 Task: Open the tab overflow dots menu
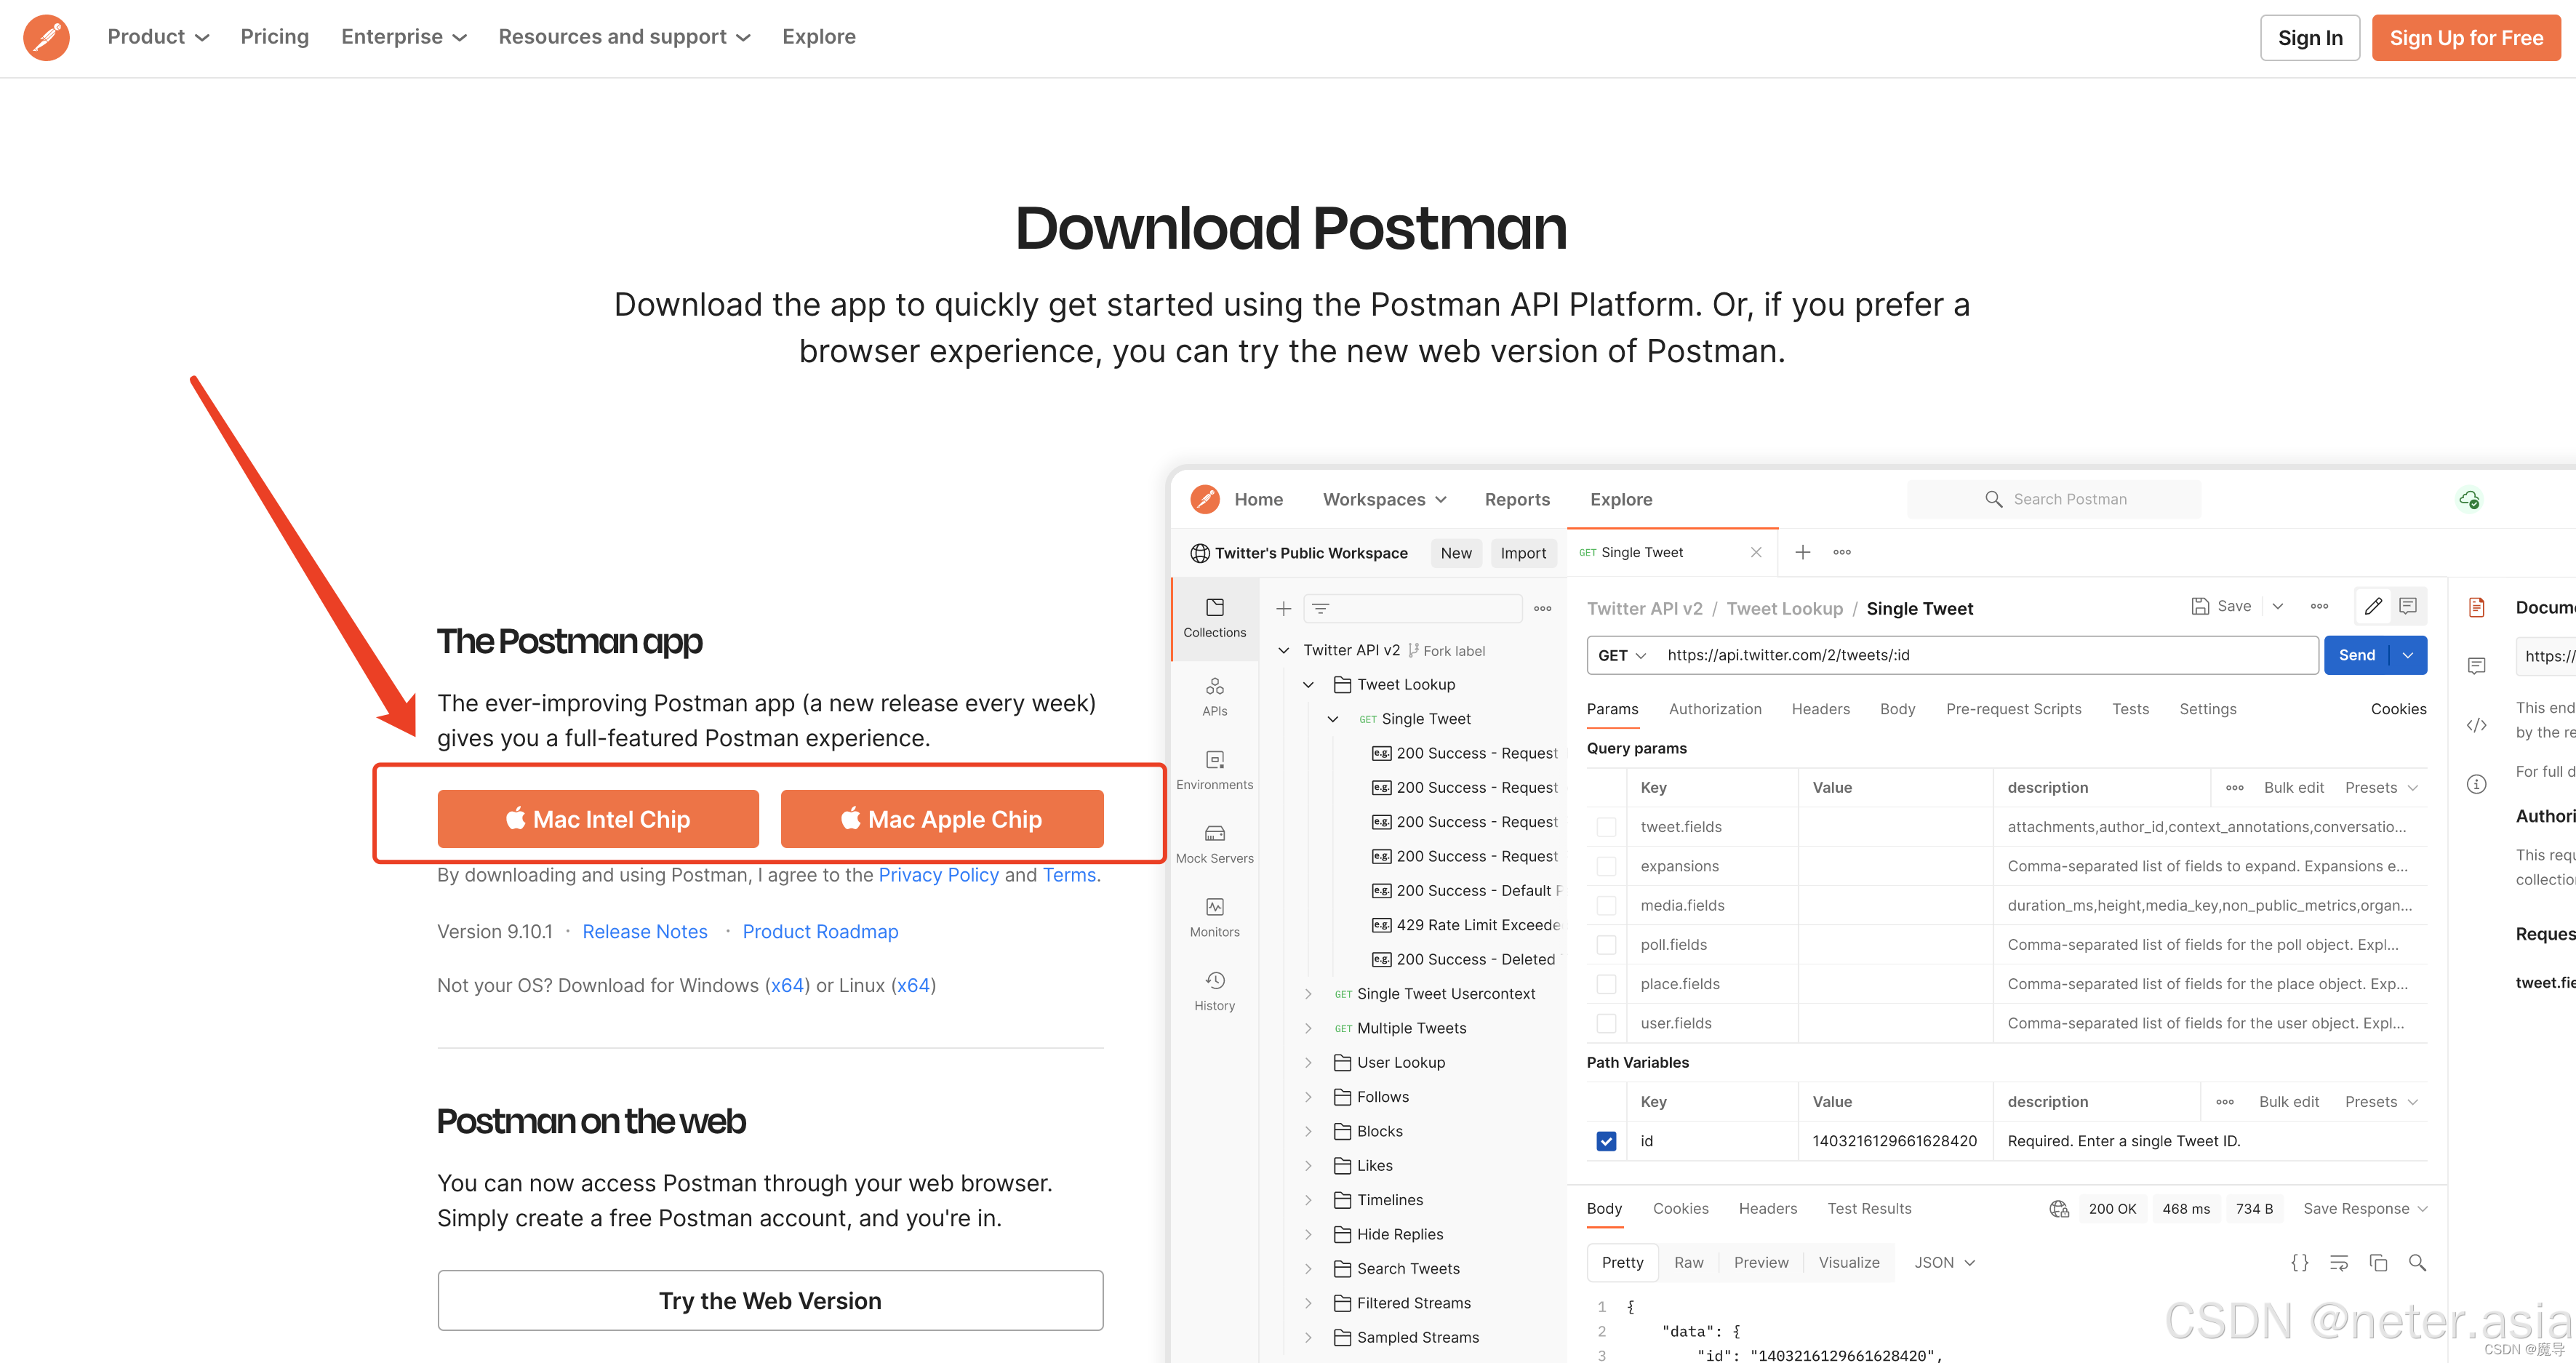pyautogui.click(x=1842, y=552)
